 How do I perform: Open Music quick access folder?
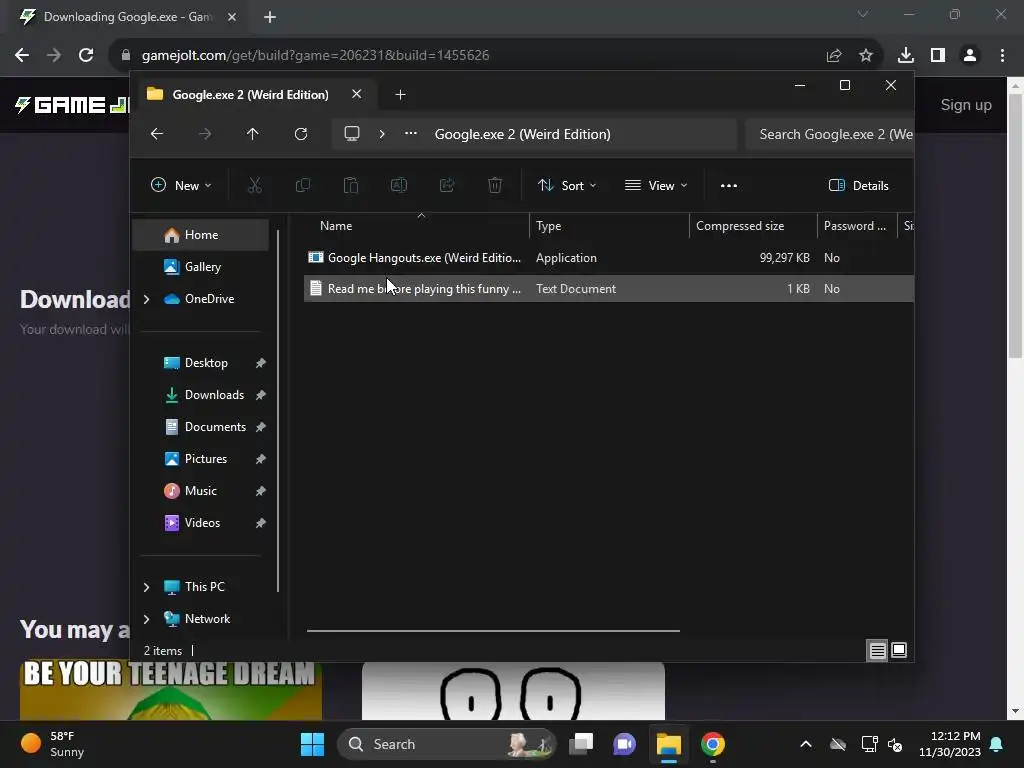200,491
